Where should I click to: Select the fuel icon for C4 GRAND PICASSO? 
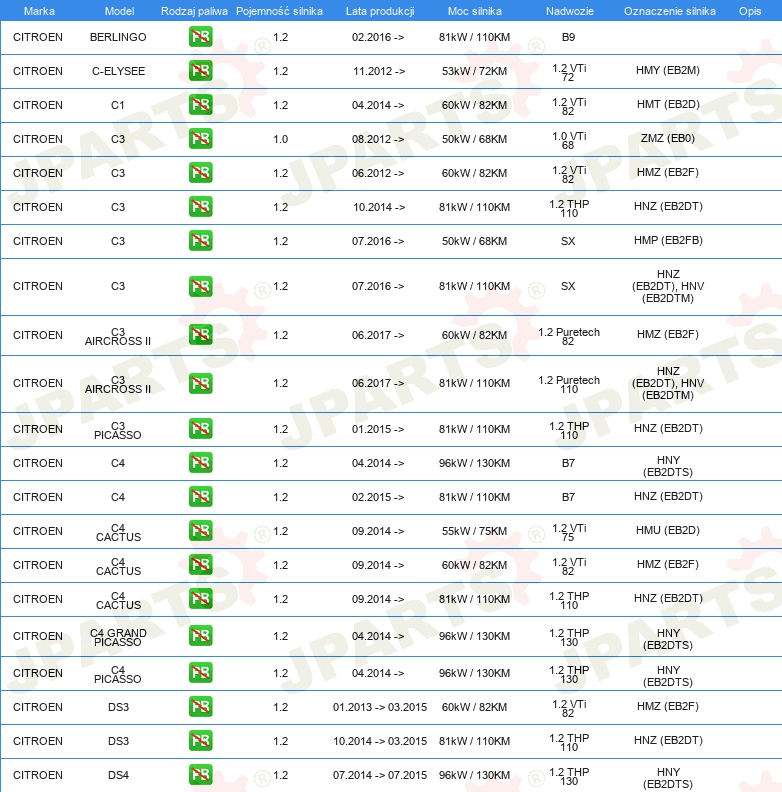click(200, 636)
